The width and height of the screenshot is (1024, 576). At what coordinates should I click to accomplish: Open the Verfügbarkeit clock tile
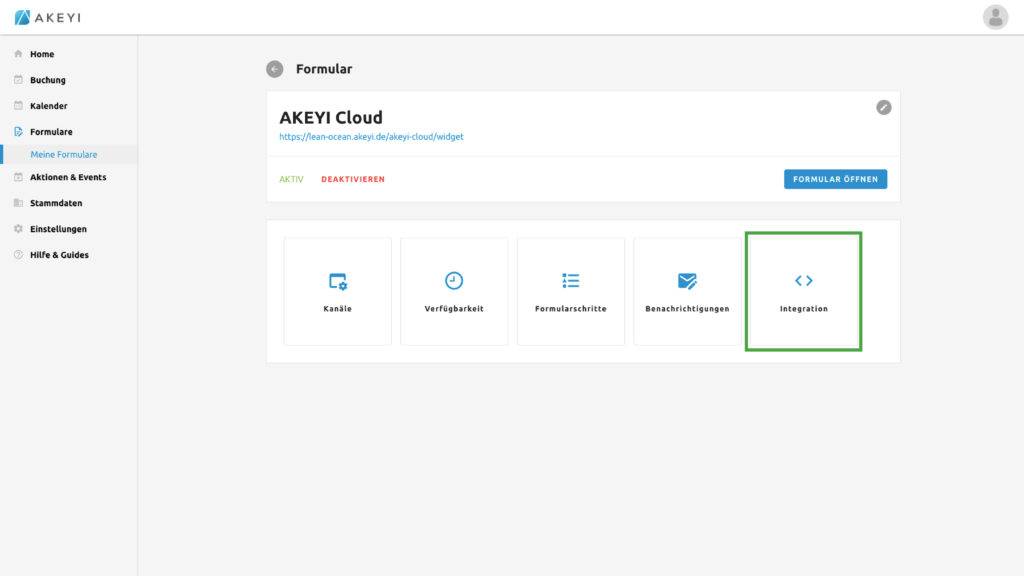[454, 291]
